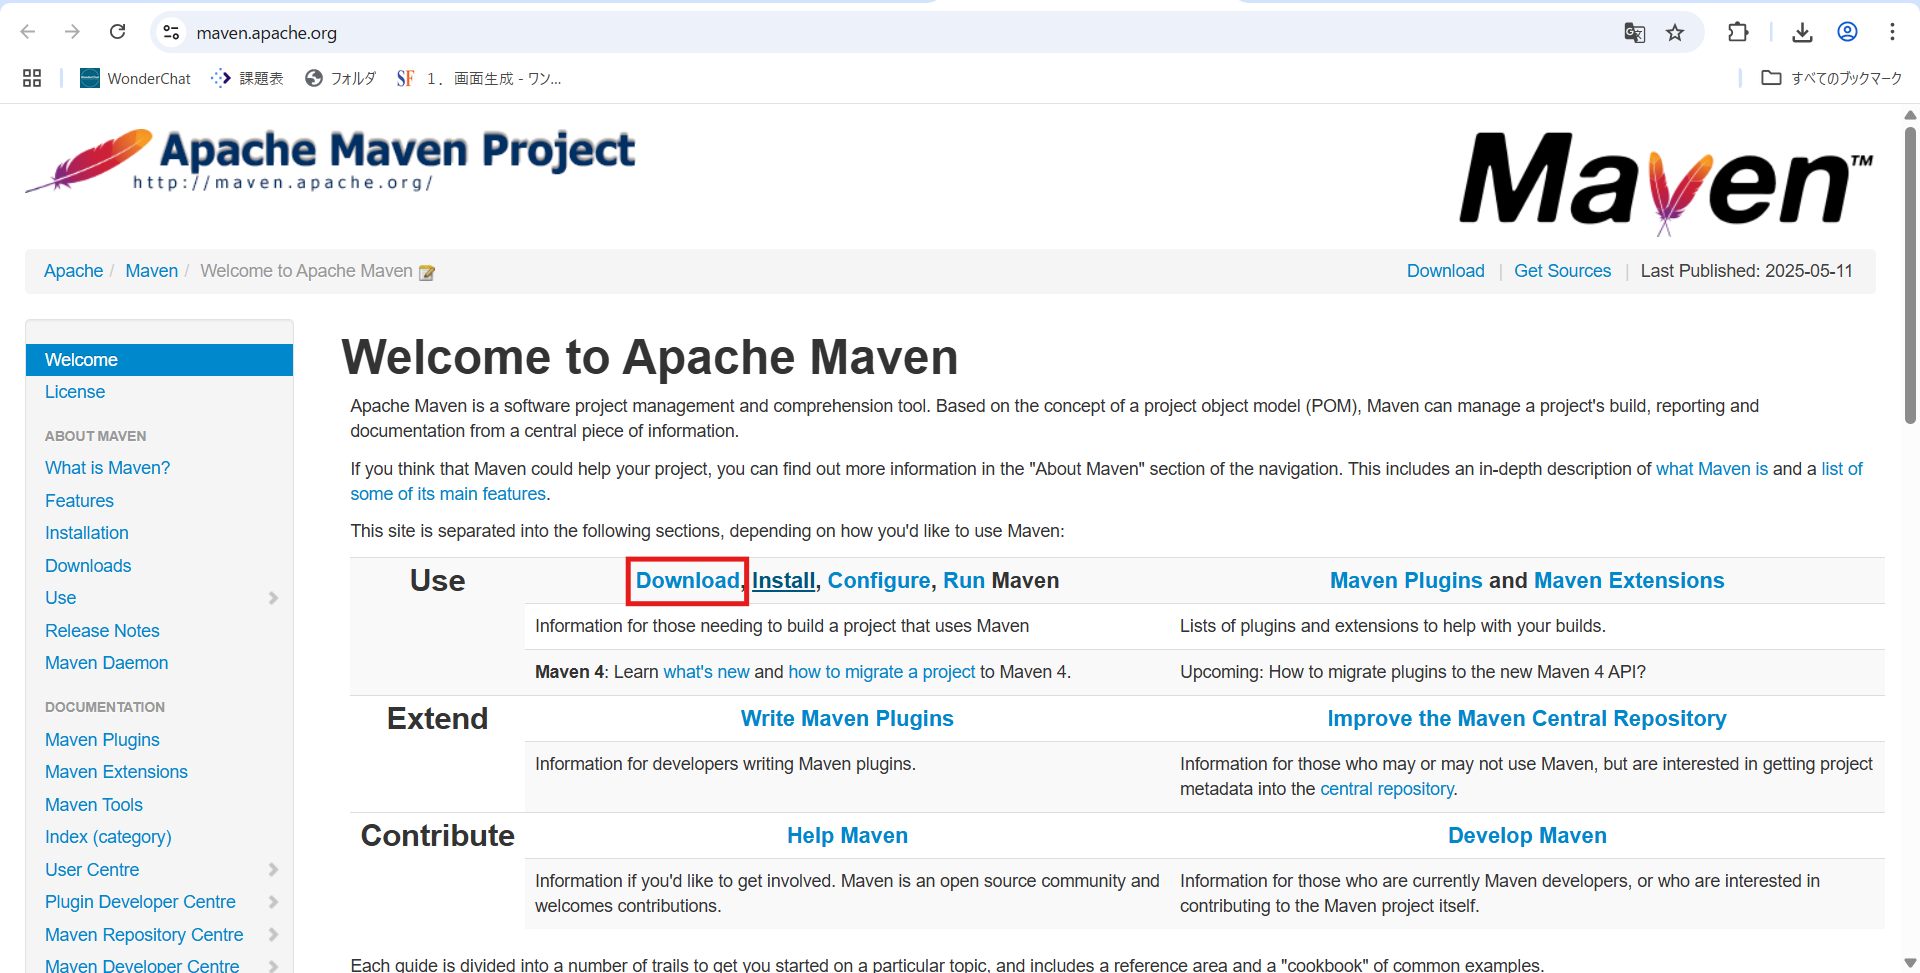Expand the Plugin Developer Centre arrow
The width and height of the screenshot is (1920, 973).
click(273, 902)
